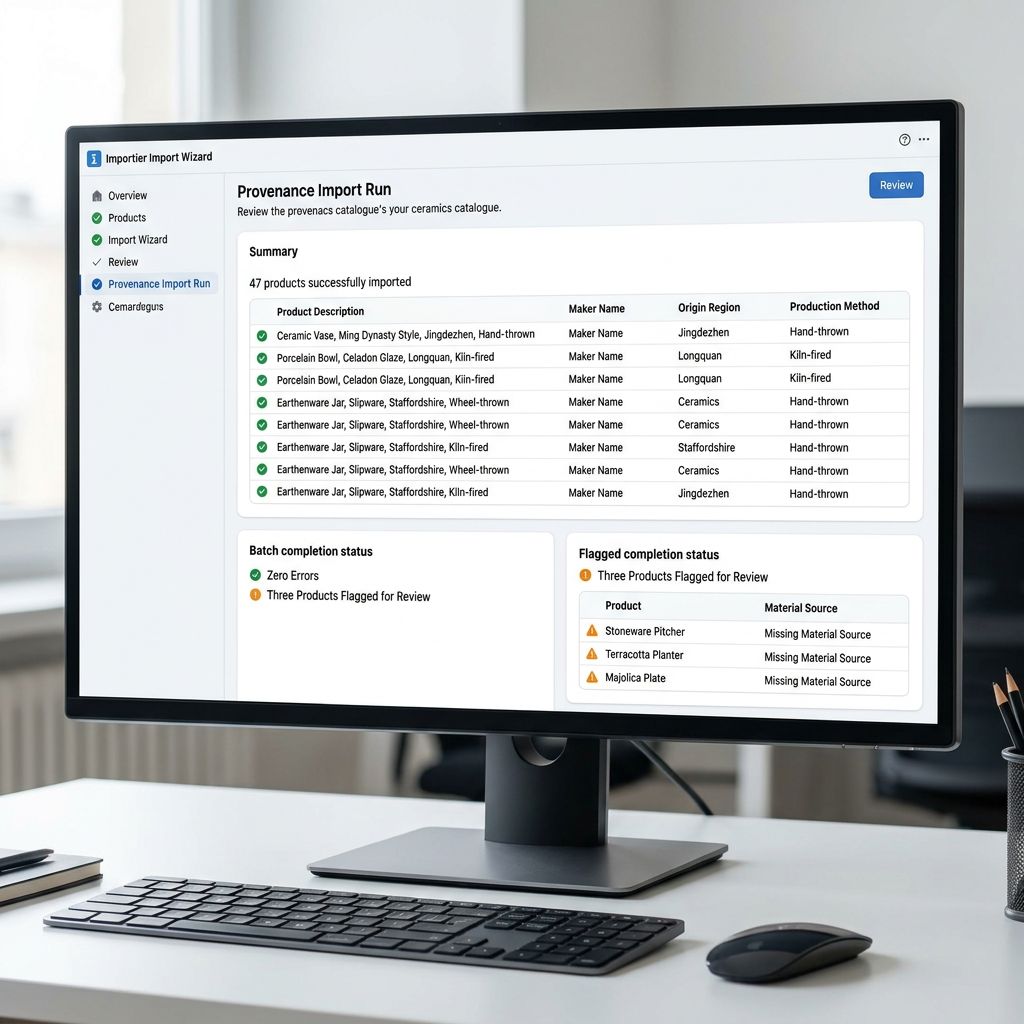Click the Origin Region column header
Viewport: 1024px width, 1024px height.
tap(709, 308)
